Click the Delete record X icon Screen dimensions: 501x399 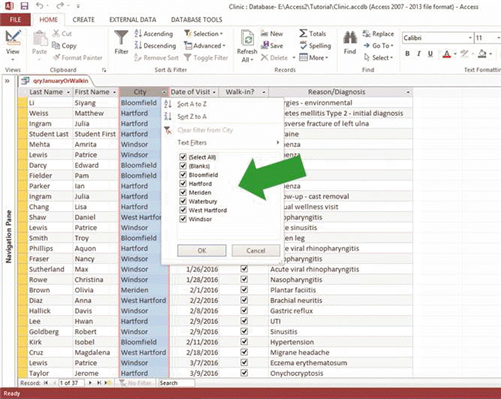(x=264, y=58)
